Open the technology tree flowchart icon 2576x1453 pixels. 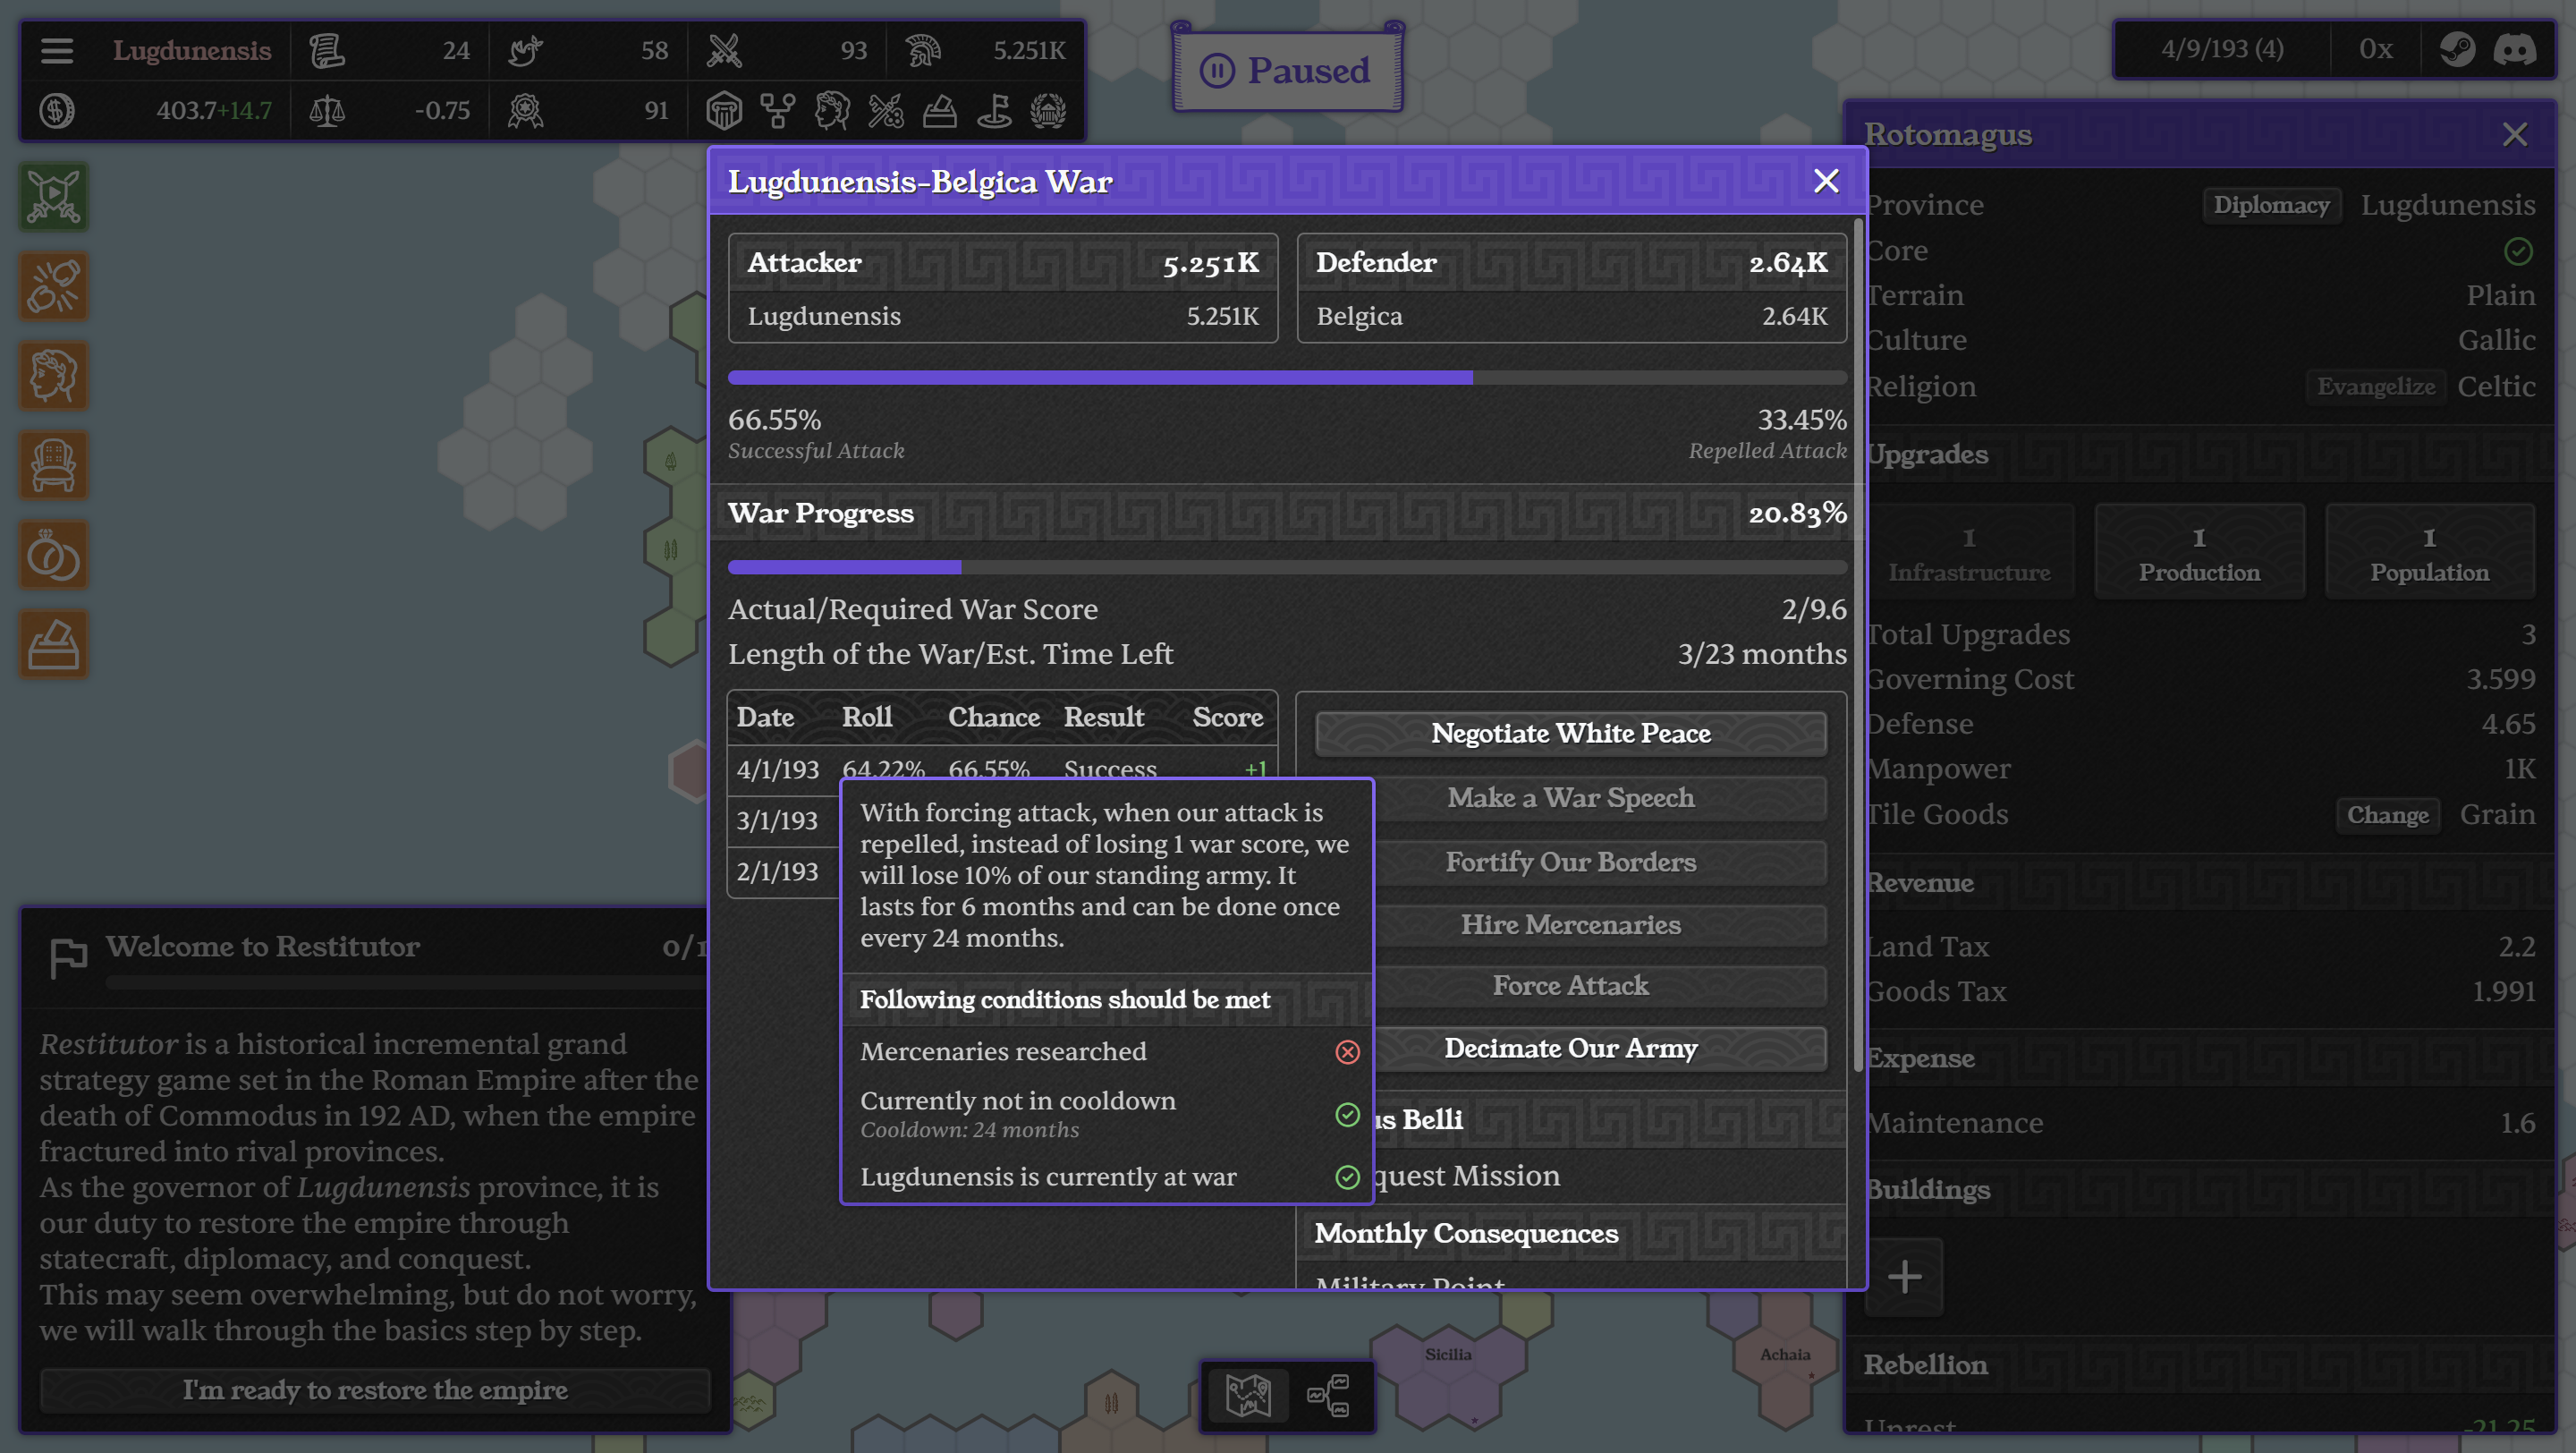pos(778,111)
